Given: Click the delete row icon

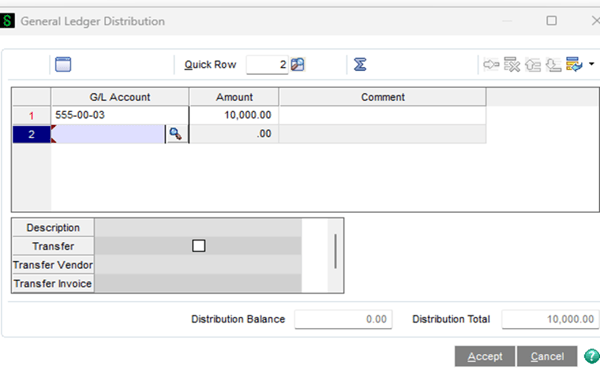Looking at the screenshot, I should (x=512, y=64).
